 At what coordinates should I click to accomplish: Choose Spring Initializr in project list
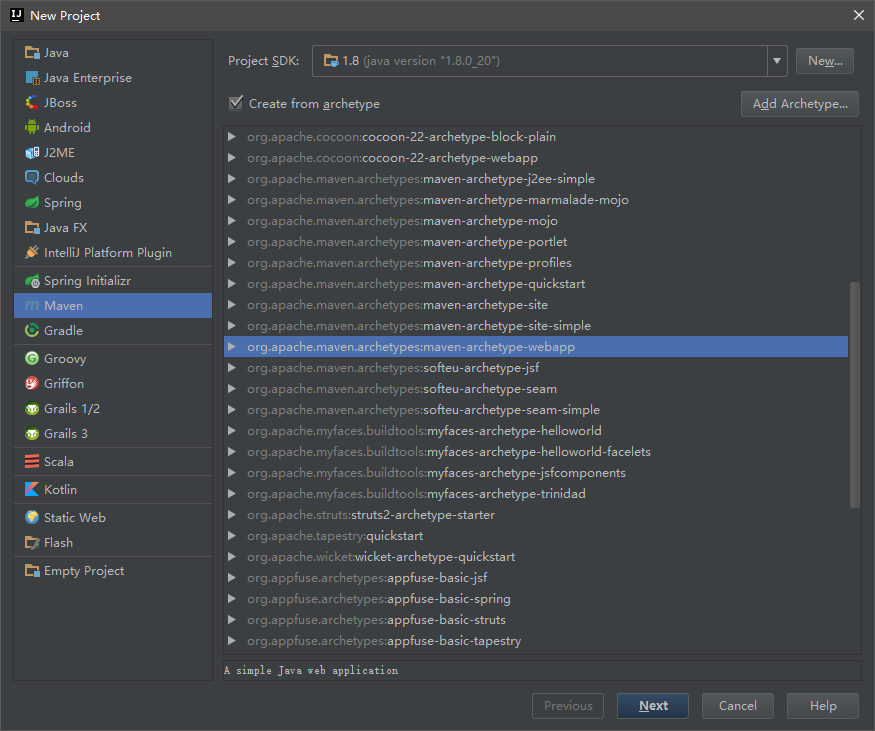tap(113, 281)
